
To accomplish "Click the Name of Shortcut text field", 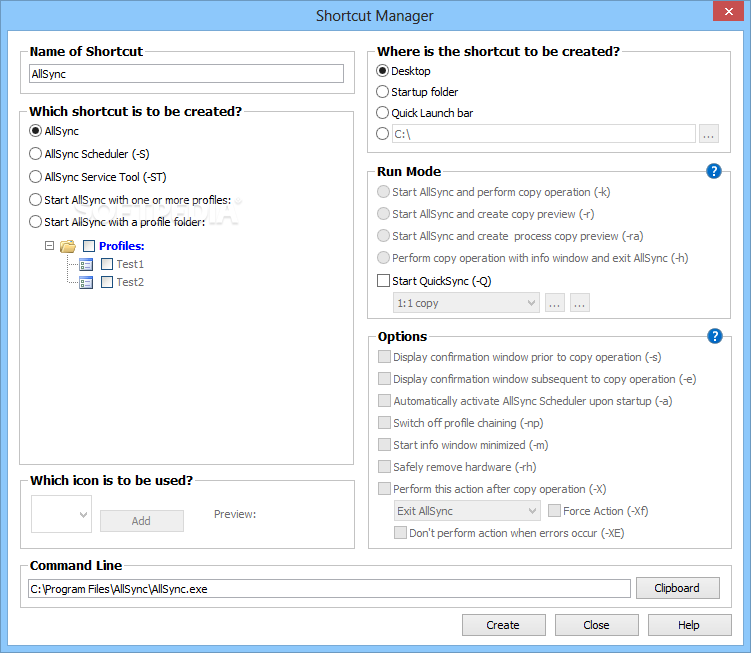I will click(186, 74).
